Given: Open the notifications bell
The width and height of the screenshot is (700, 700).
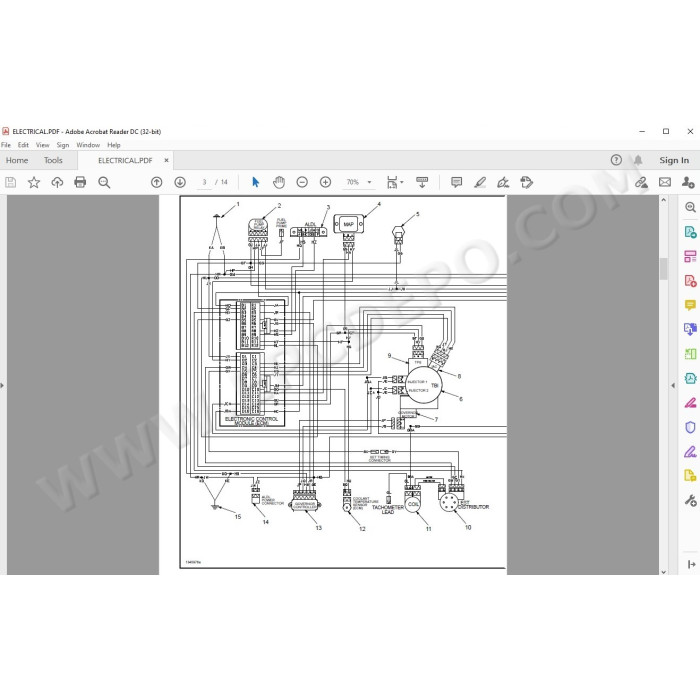Looking at the screenshot, I should click(x=638, y=160).
